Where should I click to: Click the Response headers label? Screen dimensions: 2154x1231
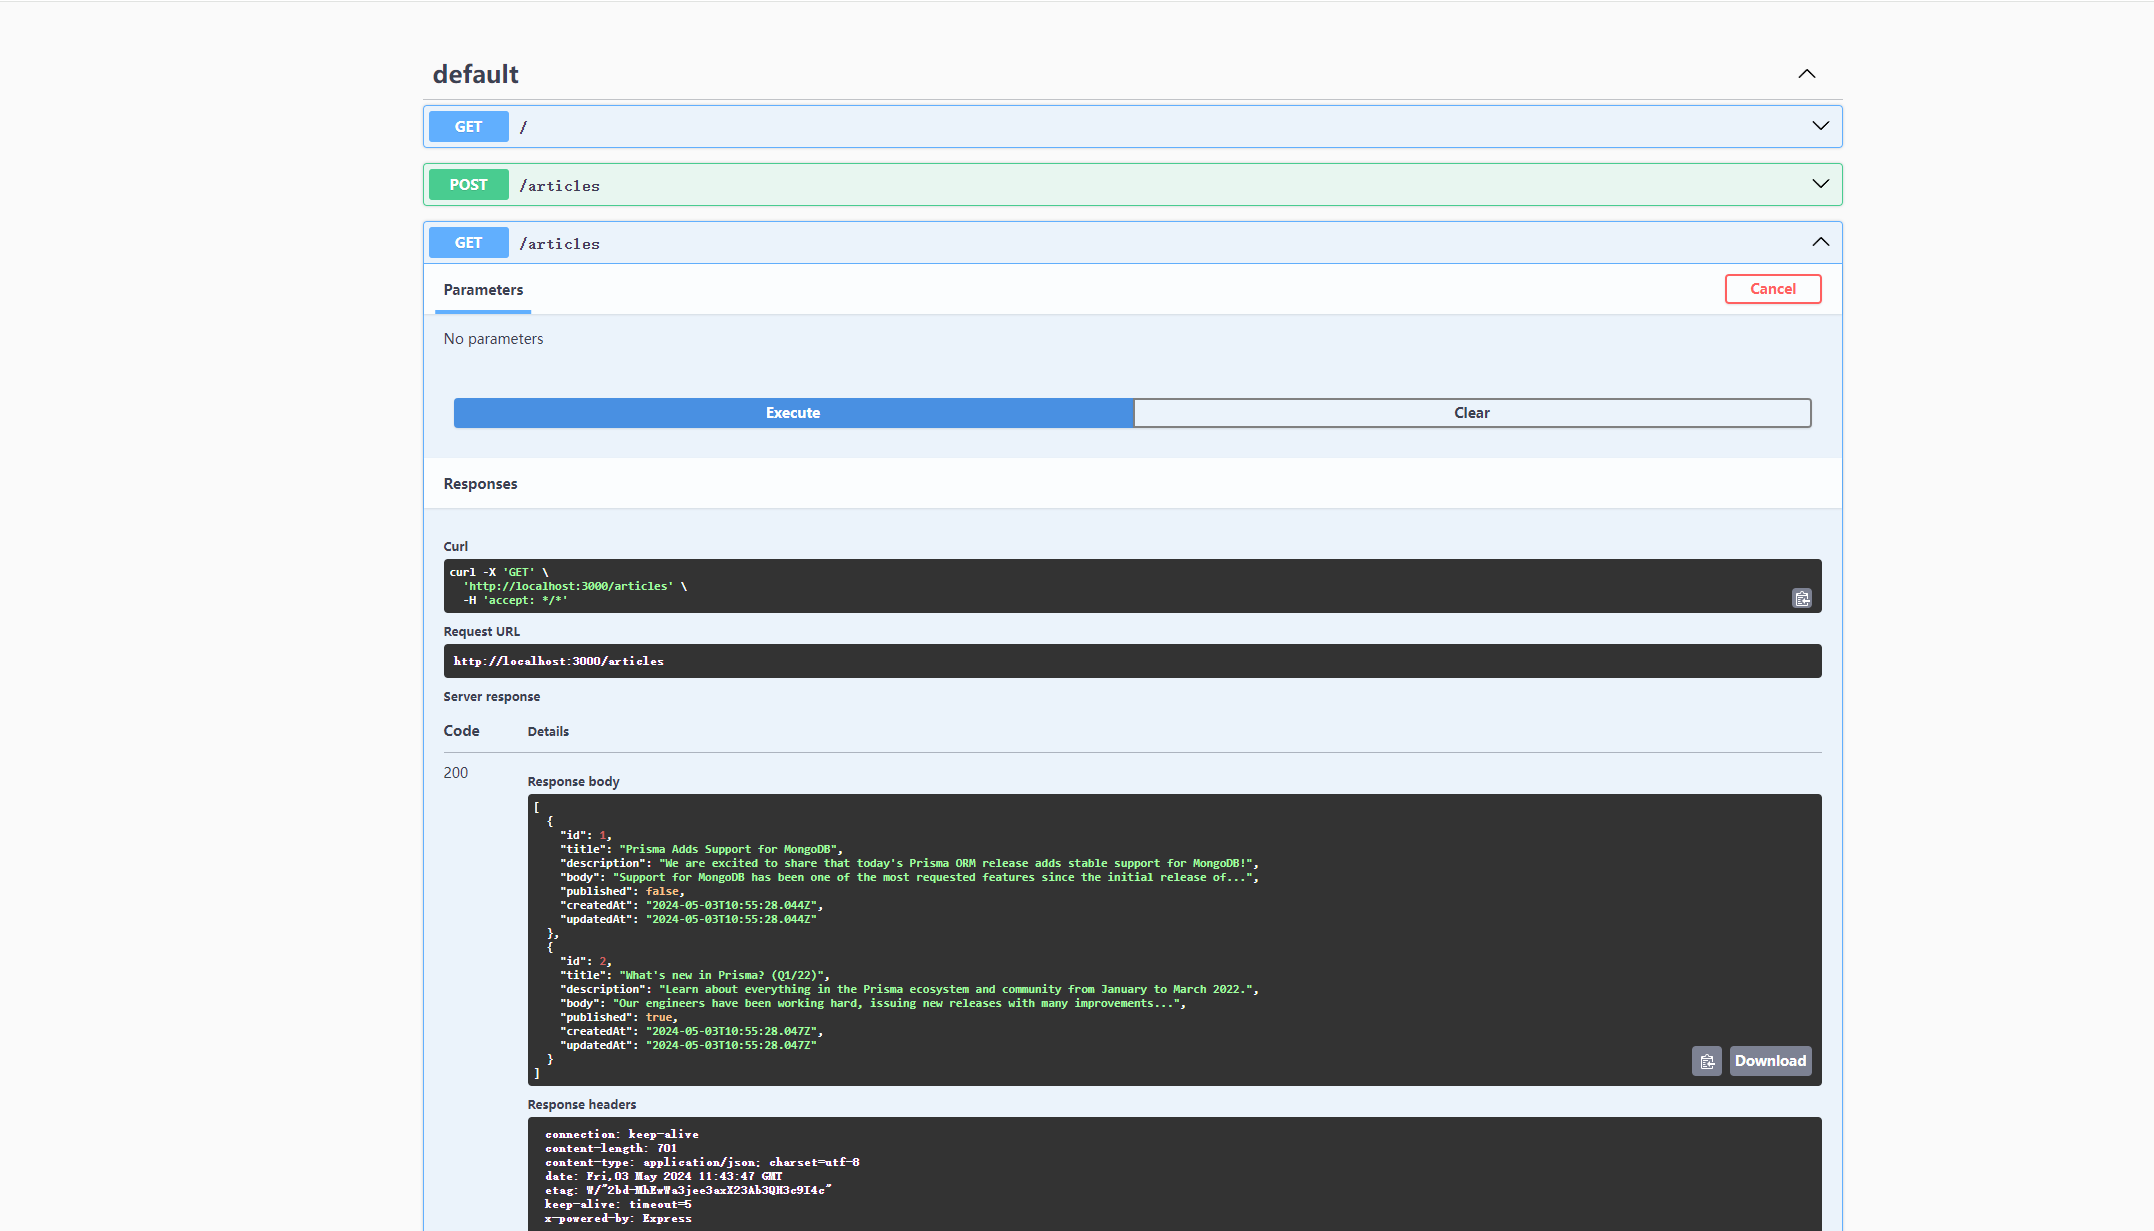(582, 1105)
